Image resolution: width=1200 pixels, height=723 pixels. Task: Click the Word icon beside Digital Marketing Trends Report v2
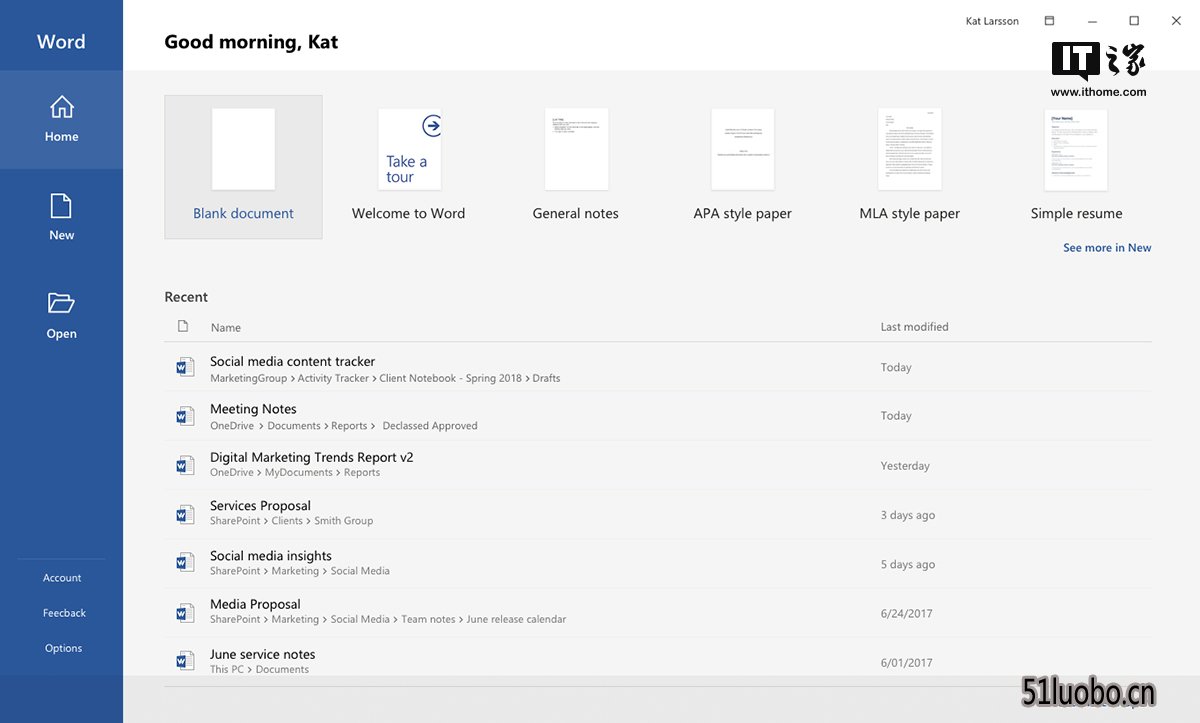click(x=185, y=464)
